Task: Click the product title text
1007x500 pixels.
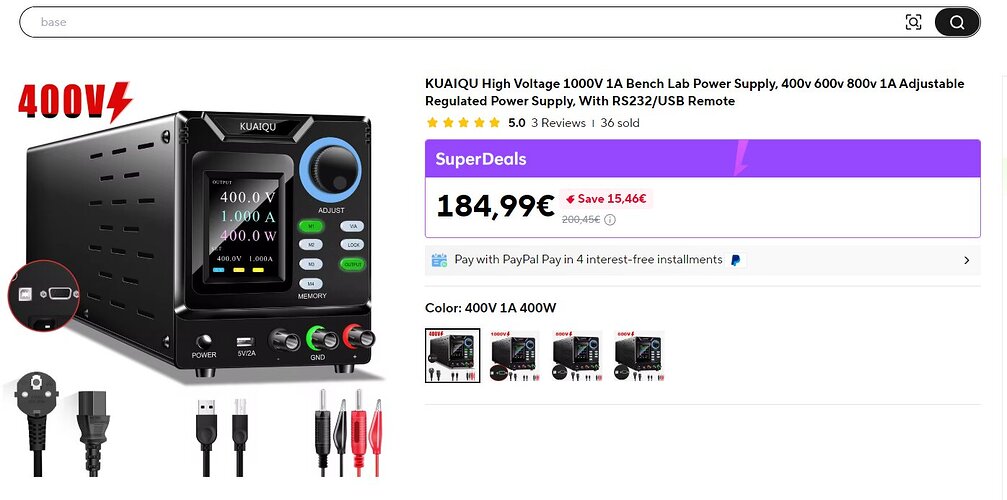Action: pyautogui.click(x=694, y=92)
